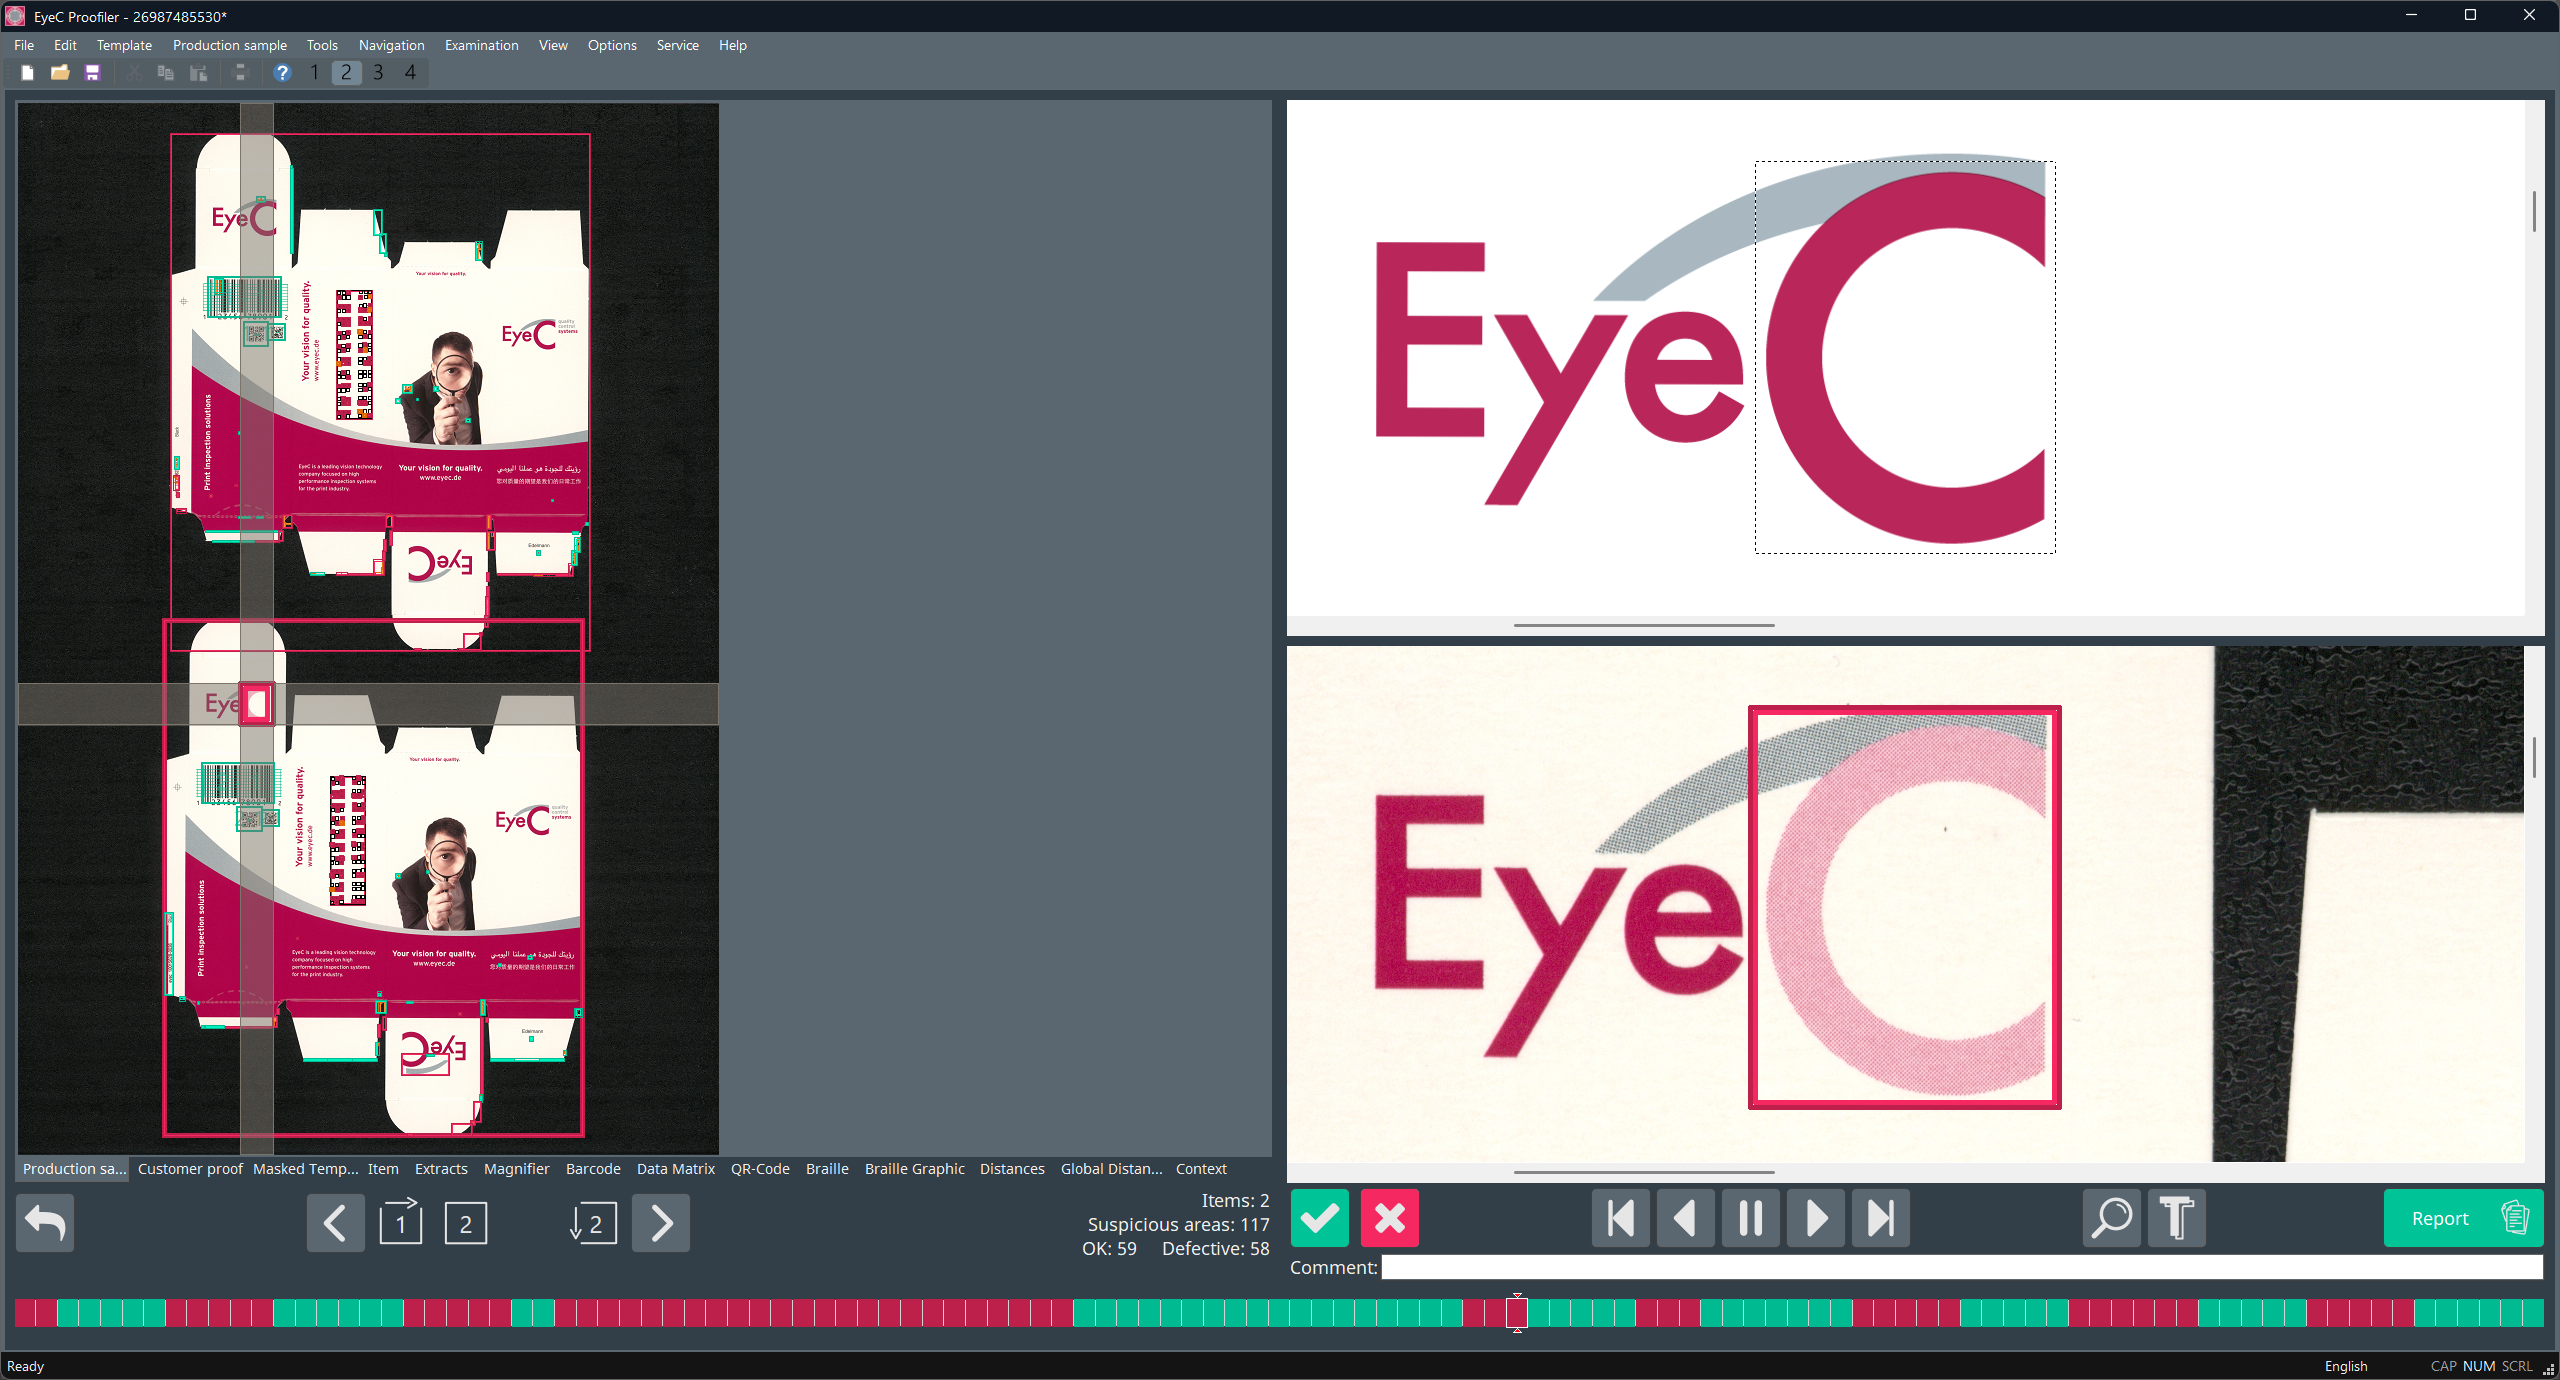Screen dimensions: 2560x1380
Task: Click the sample view horizontal scrollbar
Action: [x=1644, y=1172]
